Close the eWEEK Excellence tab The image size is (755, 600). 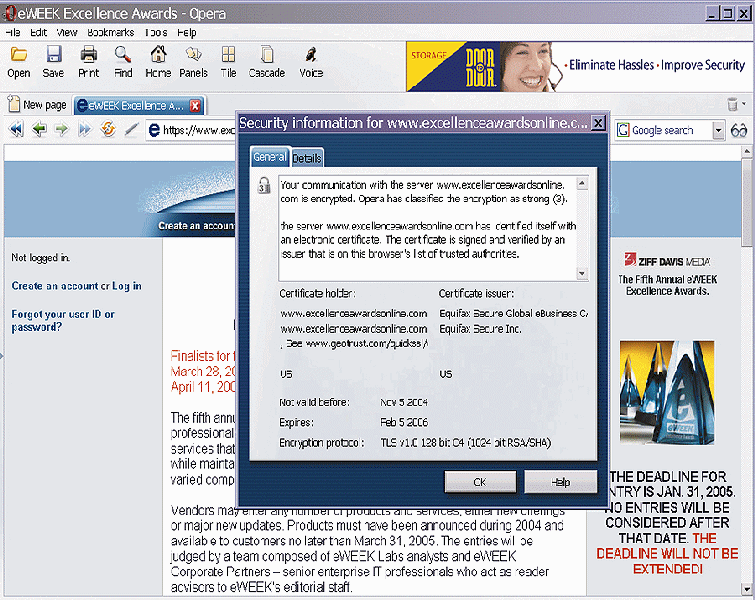coord(195,105)
